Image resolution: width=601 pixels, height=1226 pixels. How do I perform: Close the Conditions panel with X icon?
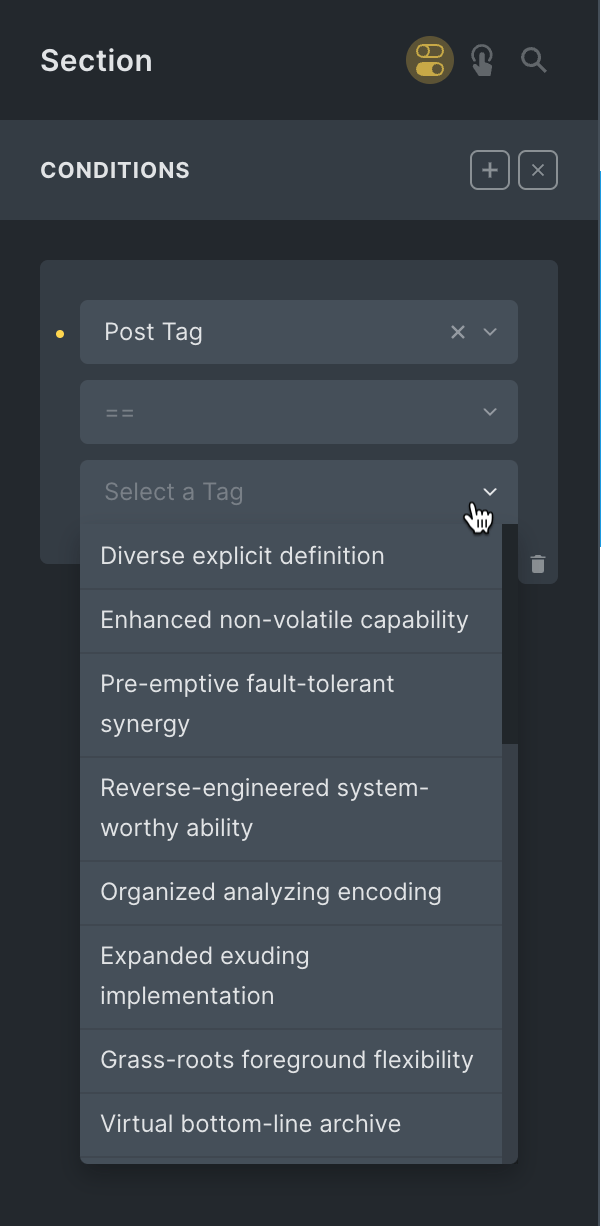538,170
